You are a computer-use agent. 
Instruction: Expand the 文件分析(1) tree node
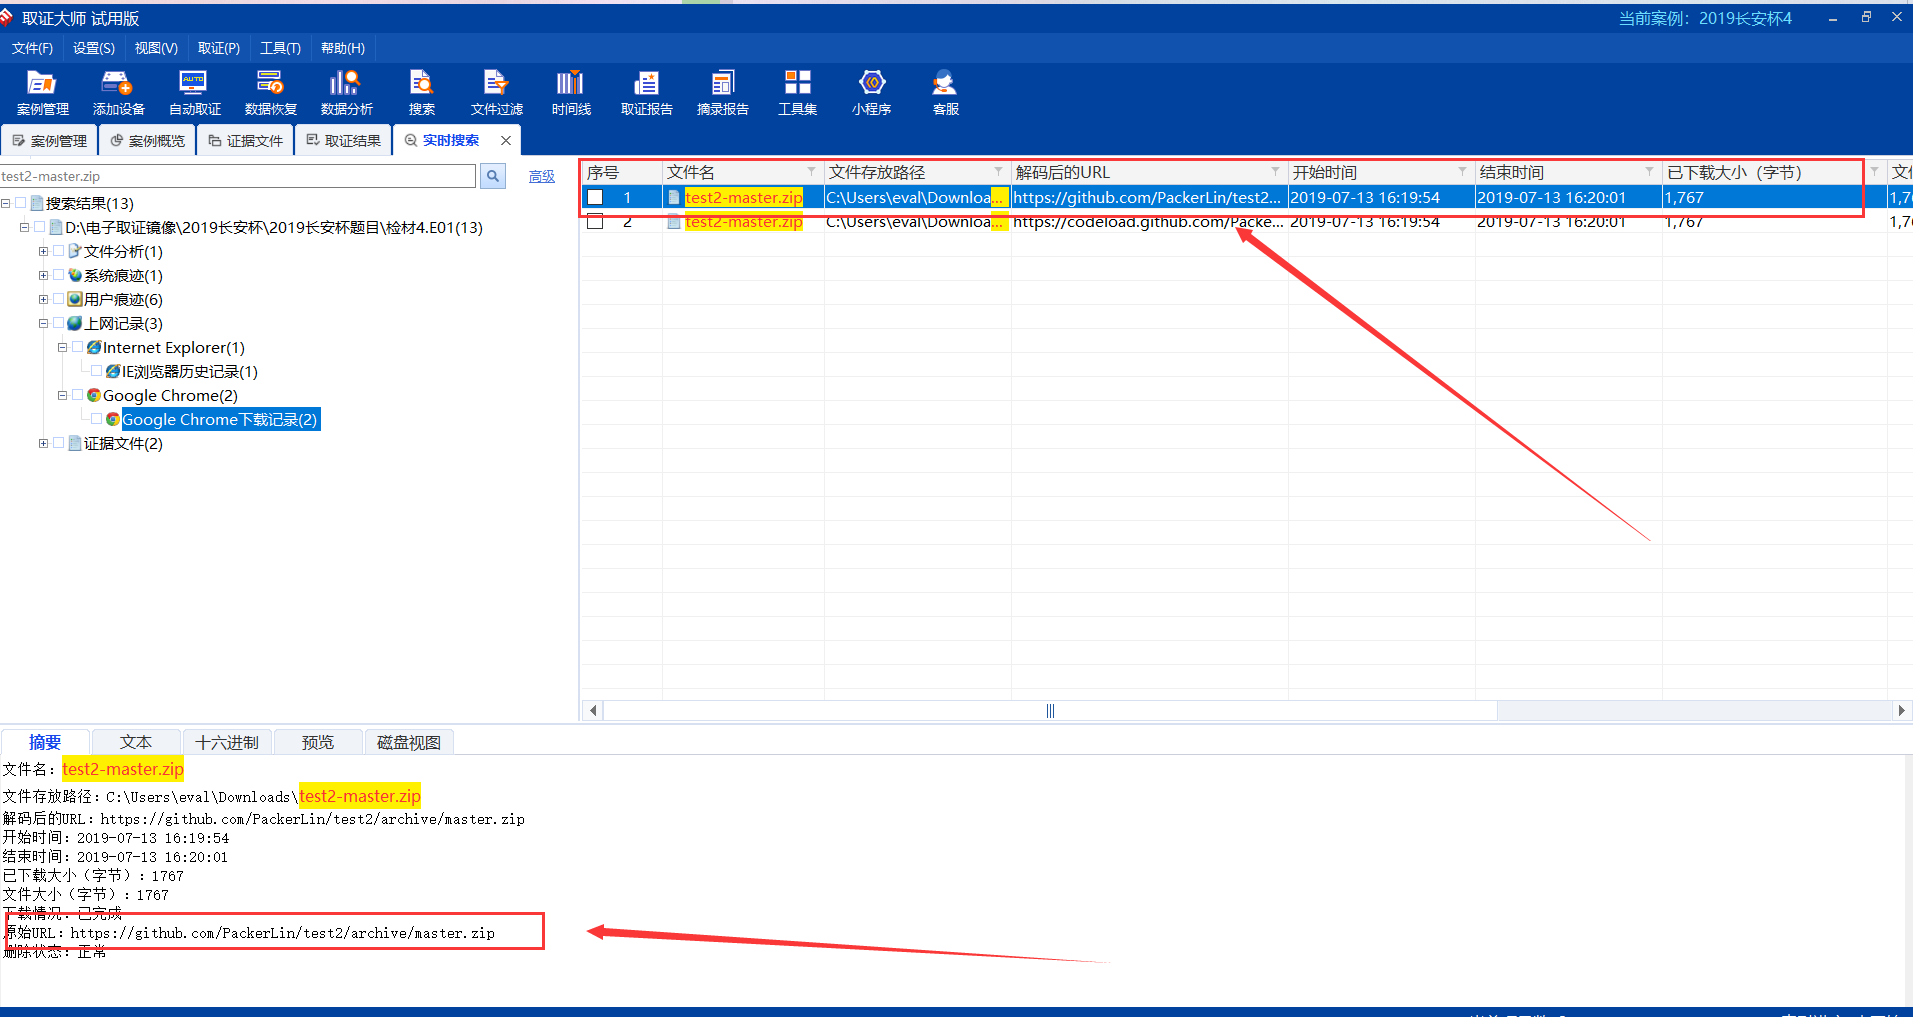coord(43,251)
